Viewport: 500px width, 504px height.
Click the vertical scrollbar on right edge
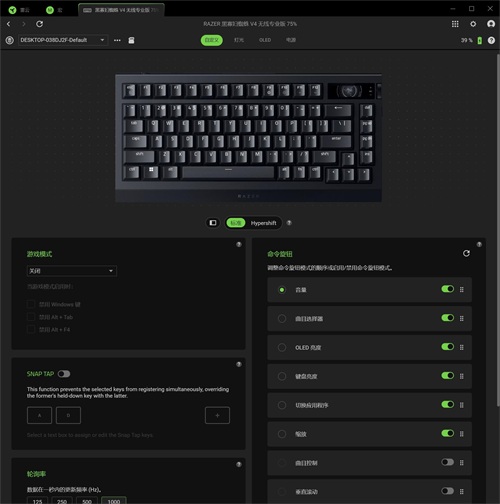point(498,230)
